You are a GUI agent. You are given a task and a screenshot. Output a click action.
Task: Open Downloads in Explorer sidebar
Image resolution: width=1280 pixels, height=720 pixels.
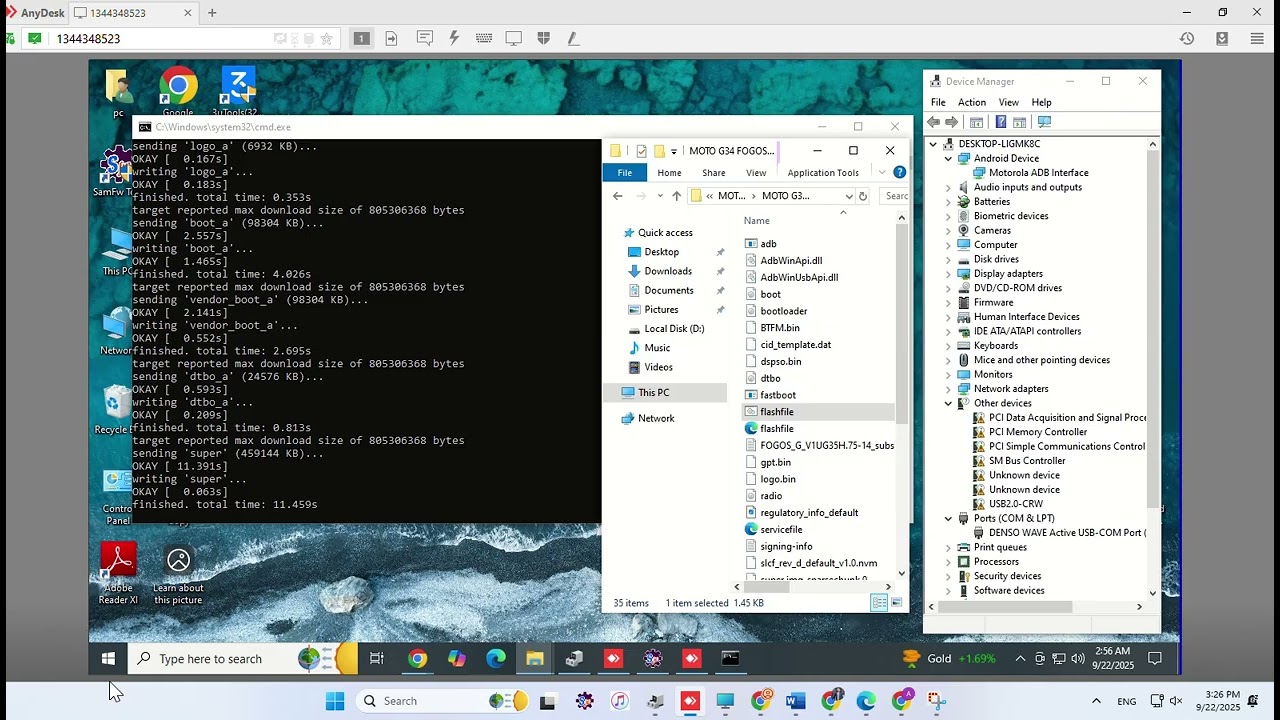coord(668,271)
